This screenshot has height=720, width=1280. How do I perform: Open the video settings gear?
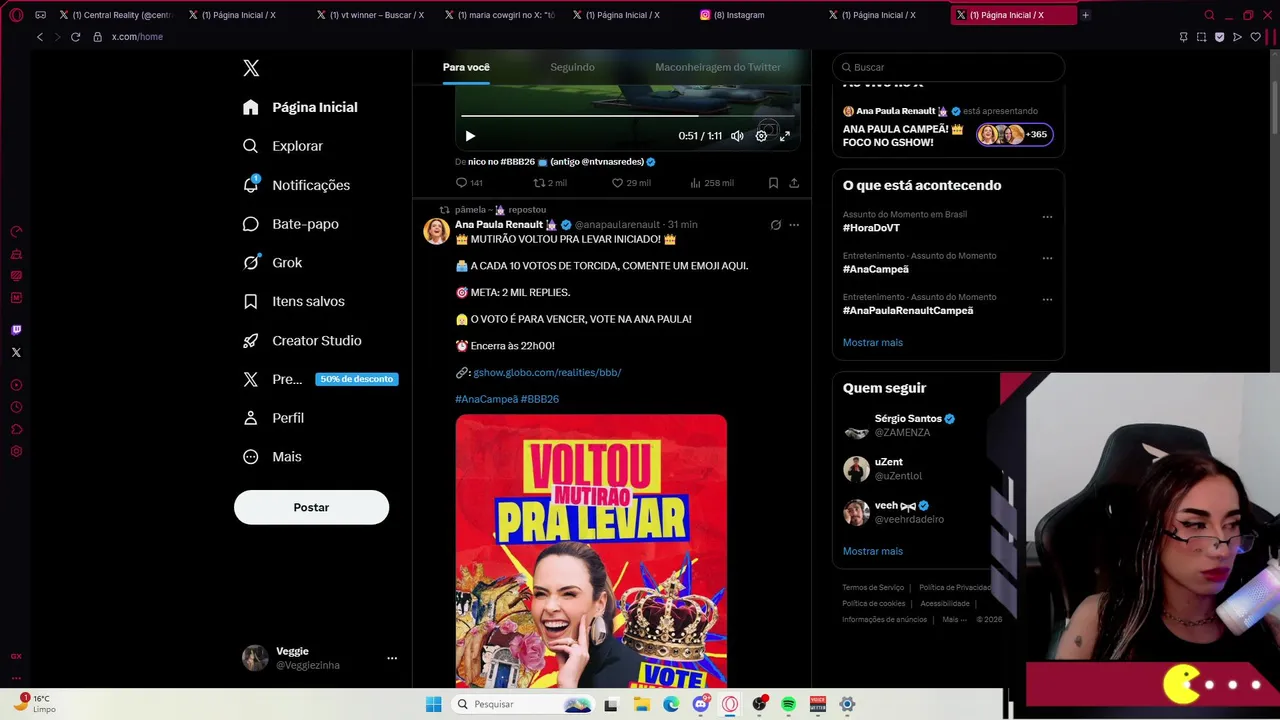coord(761,136)
